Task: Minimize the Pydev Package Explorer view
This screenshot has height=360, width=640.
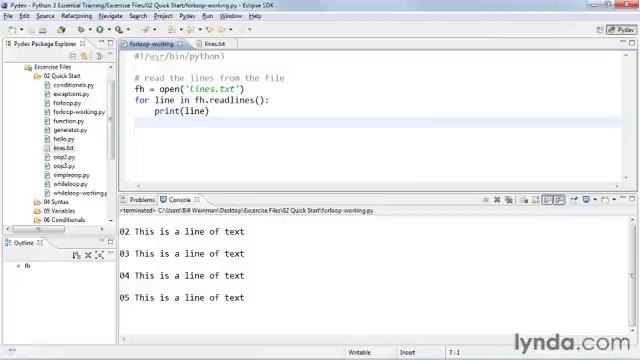Action: click(x=101, y=42)
